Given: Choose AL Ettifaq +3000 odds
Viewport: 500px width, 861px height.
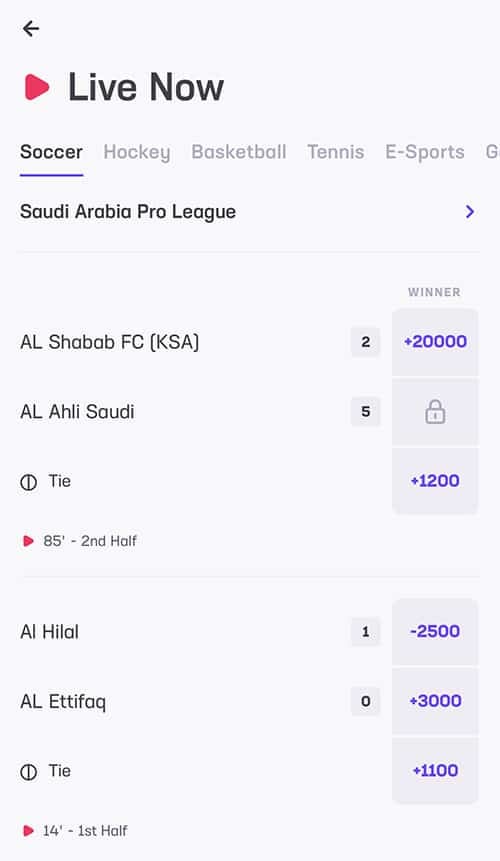Looking at the screenshot, I should [x=435, y=701].
